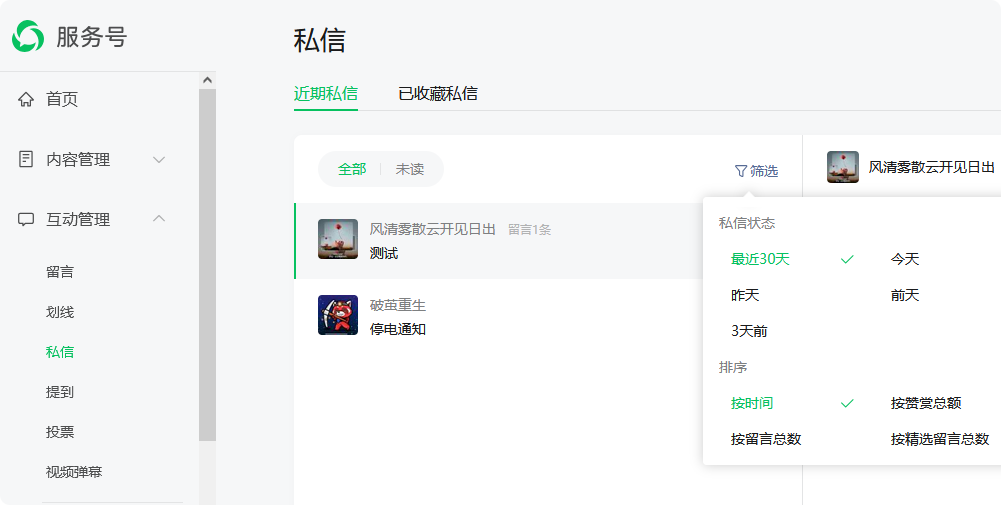The height and width of the screenshot is (505, 1001).
Task: Click the sidebar scrollbar up arrow
Action: coord(207,80)
